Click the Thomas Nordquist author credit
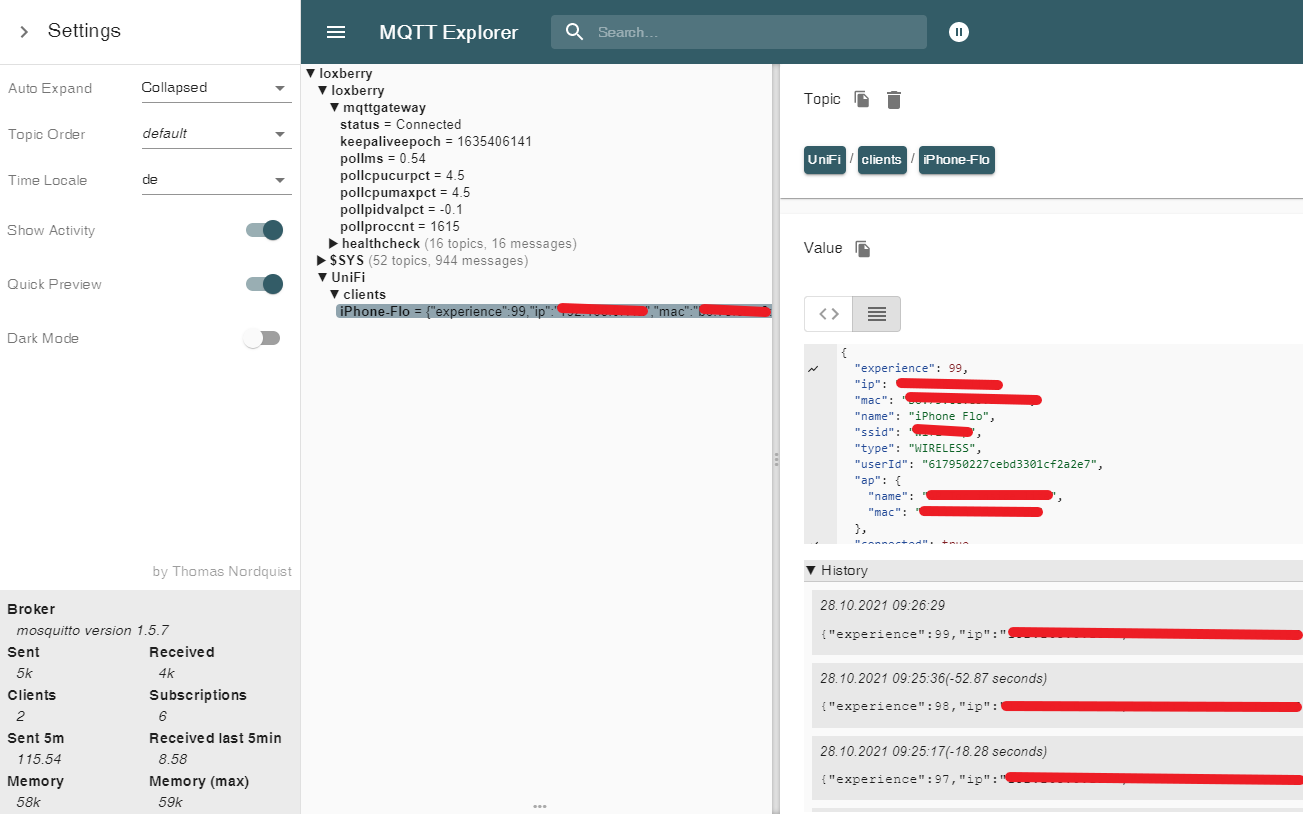 [222, 571]
